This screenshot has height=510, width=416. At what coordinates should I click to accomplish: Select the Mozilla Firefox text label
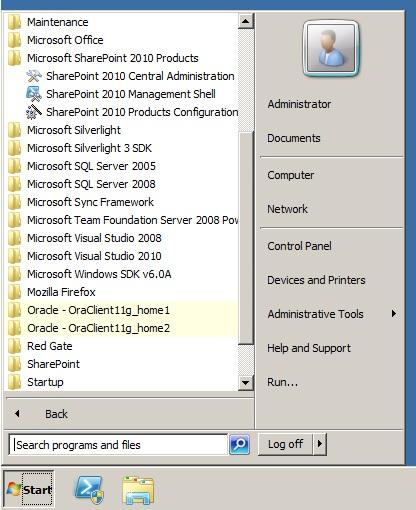61,292
